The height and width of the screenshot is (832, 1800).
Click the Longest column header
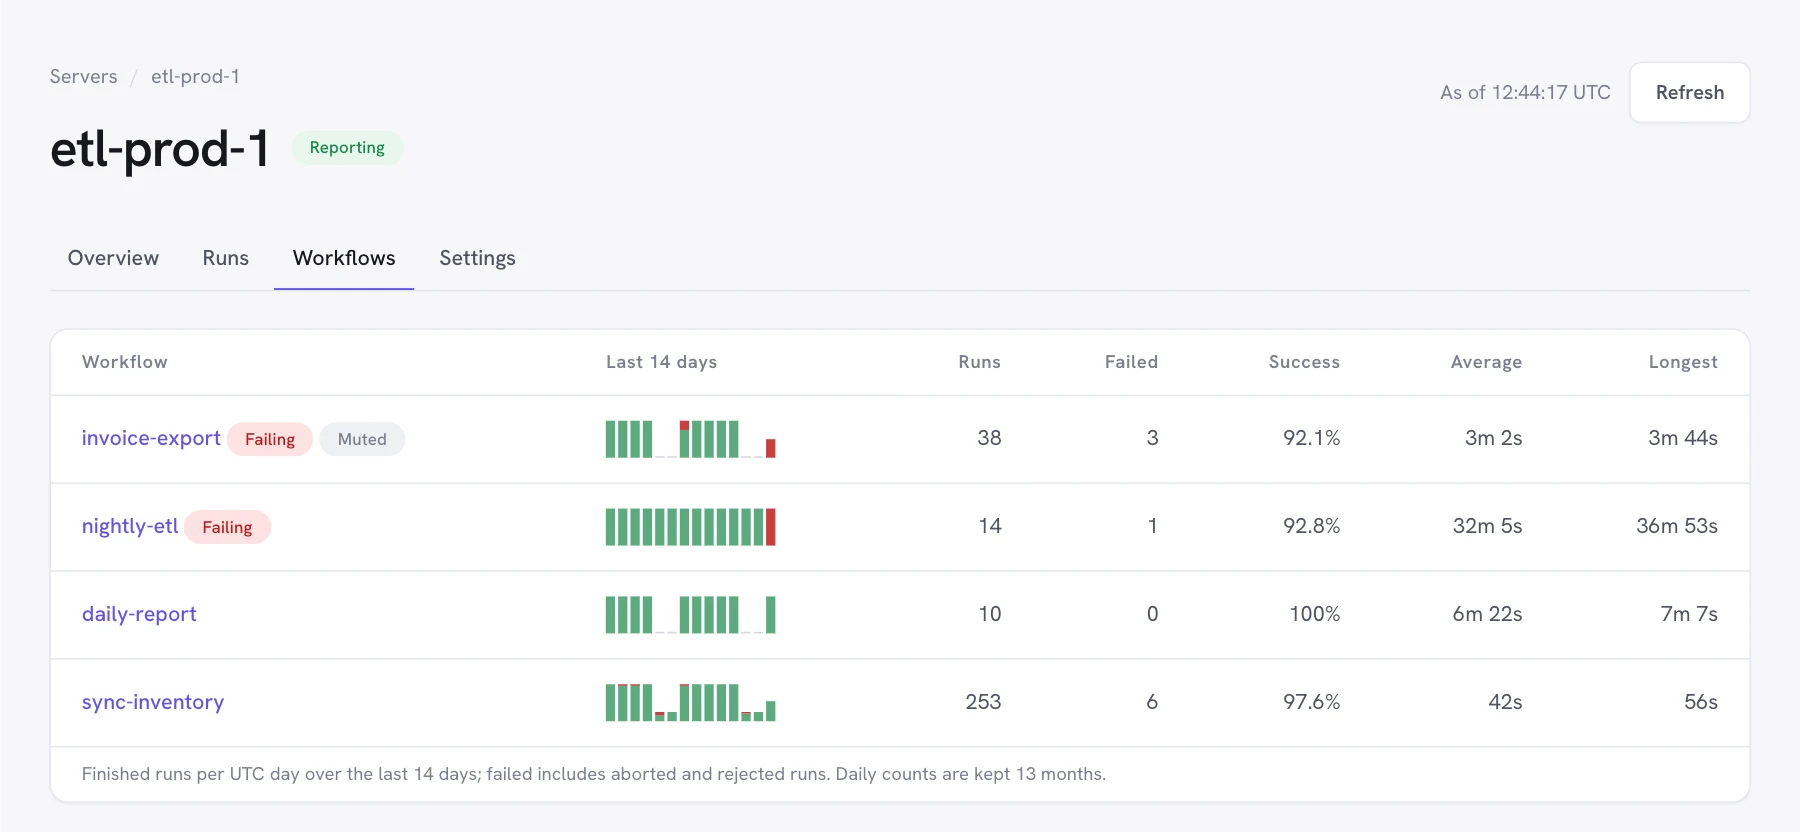[1683, 362]
